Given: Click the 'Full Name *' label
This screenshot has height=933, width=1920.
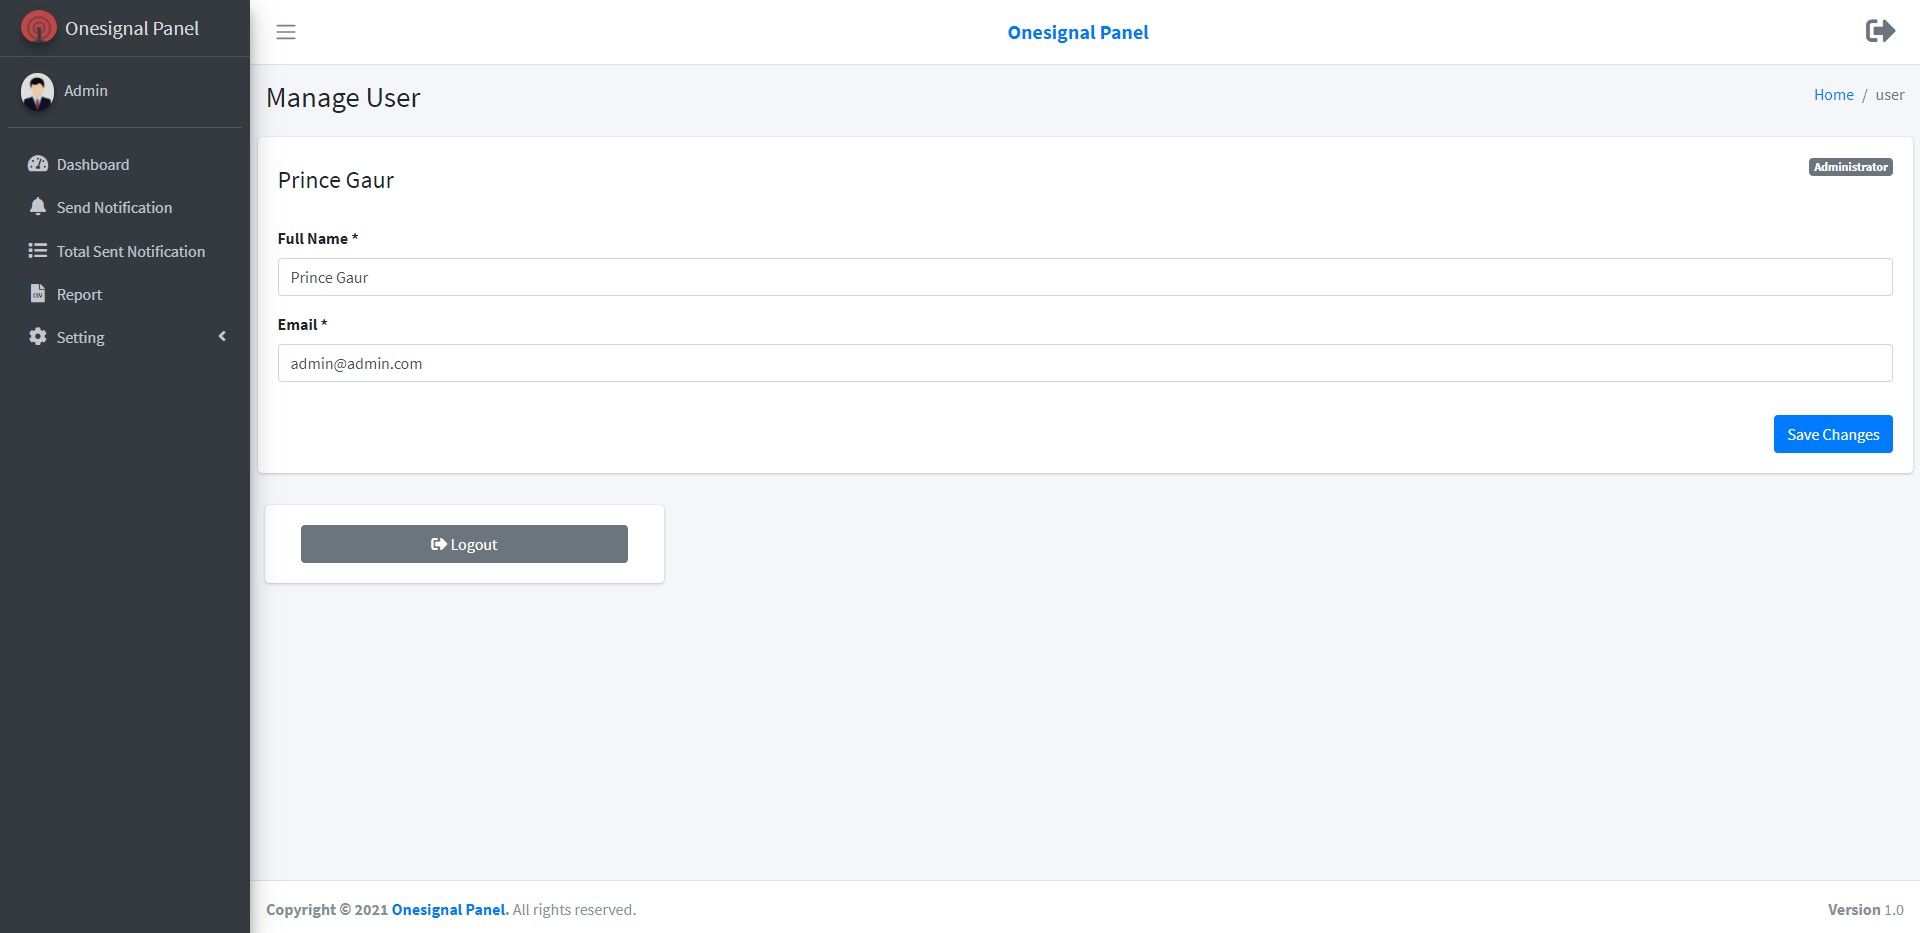Looking at the screenshot, I should [318, 239].
